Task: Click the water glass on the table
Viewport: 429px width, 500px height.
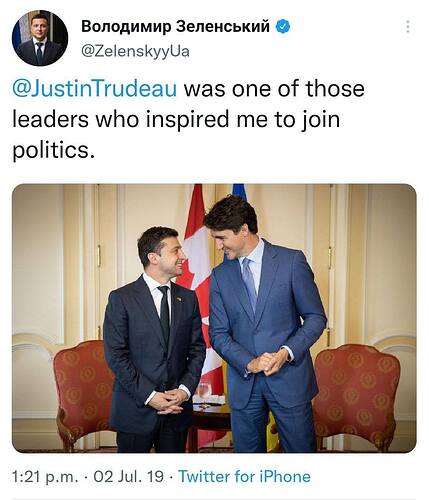Action: coord(205,389)
